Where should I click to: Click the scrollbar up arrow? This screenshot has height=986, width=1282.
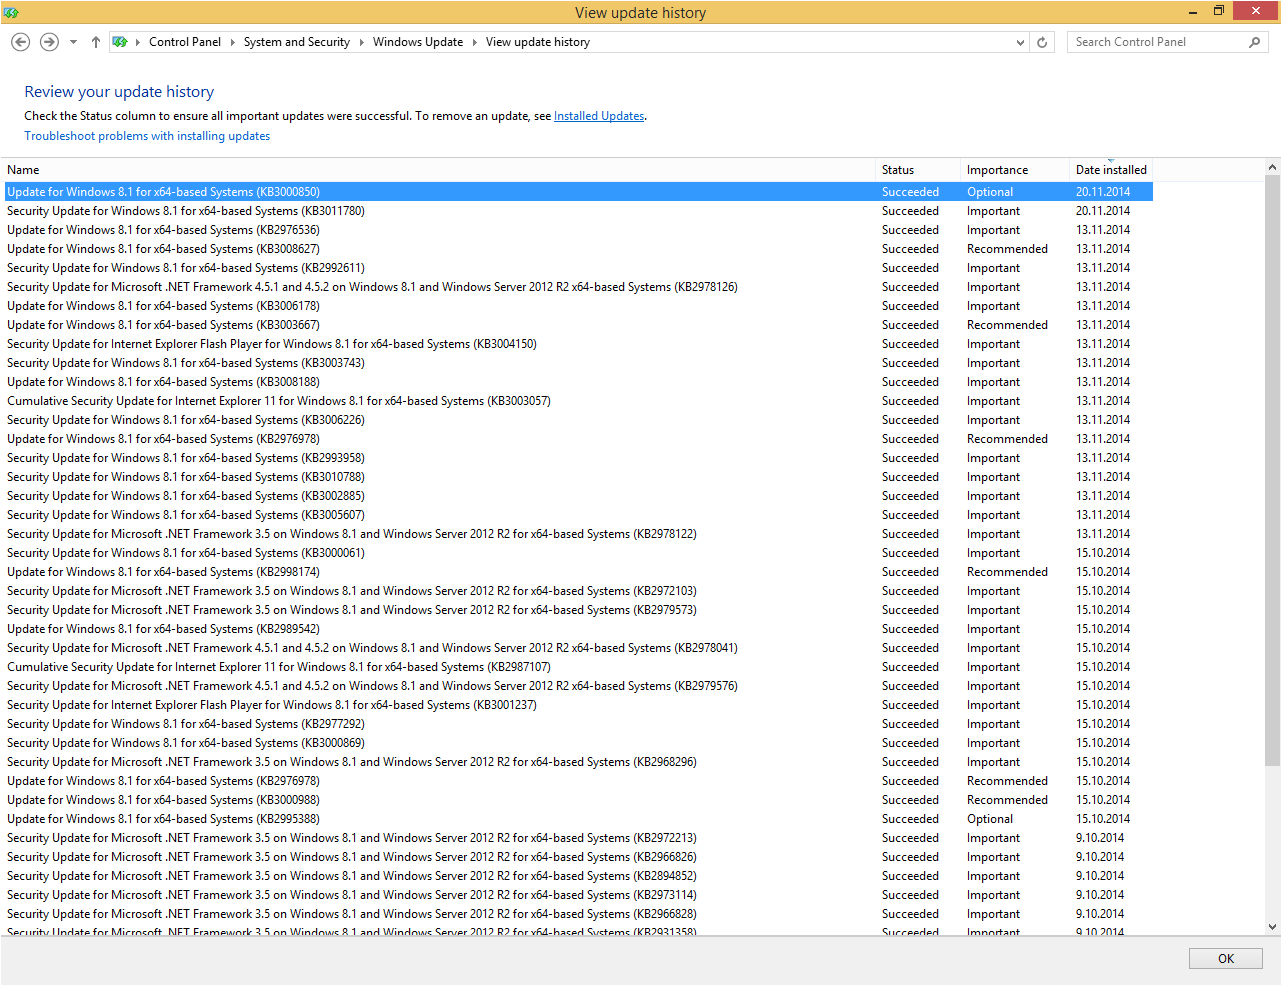click(x=1272, y=167)
